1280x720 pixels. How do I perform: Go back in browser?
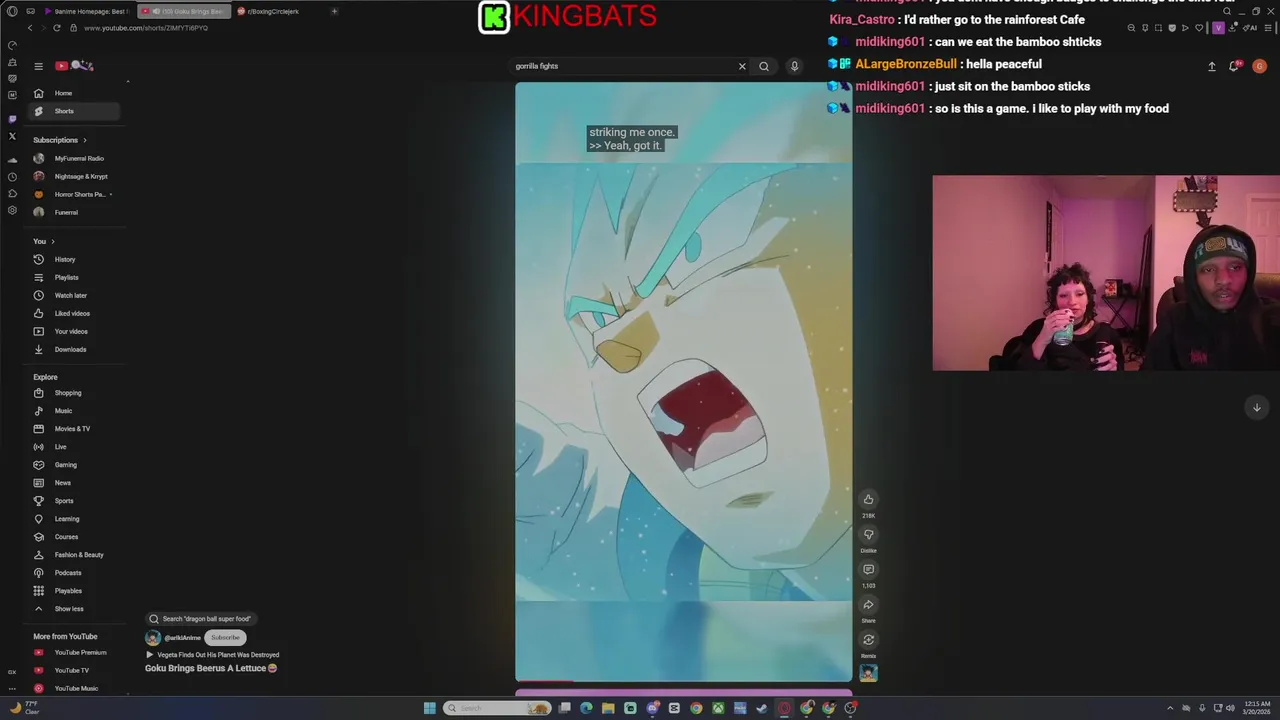(x=30, y=28)
